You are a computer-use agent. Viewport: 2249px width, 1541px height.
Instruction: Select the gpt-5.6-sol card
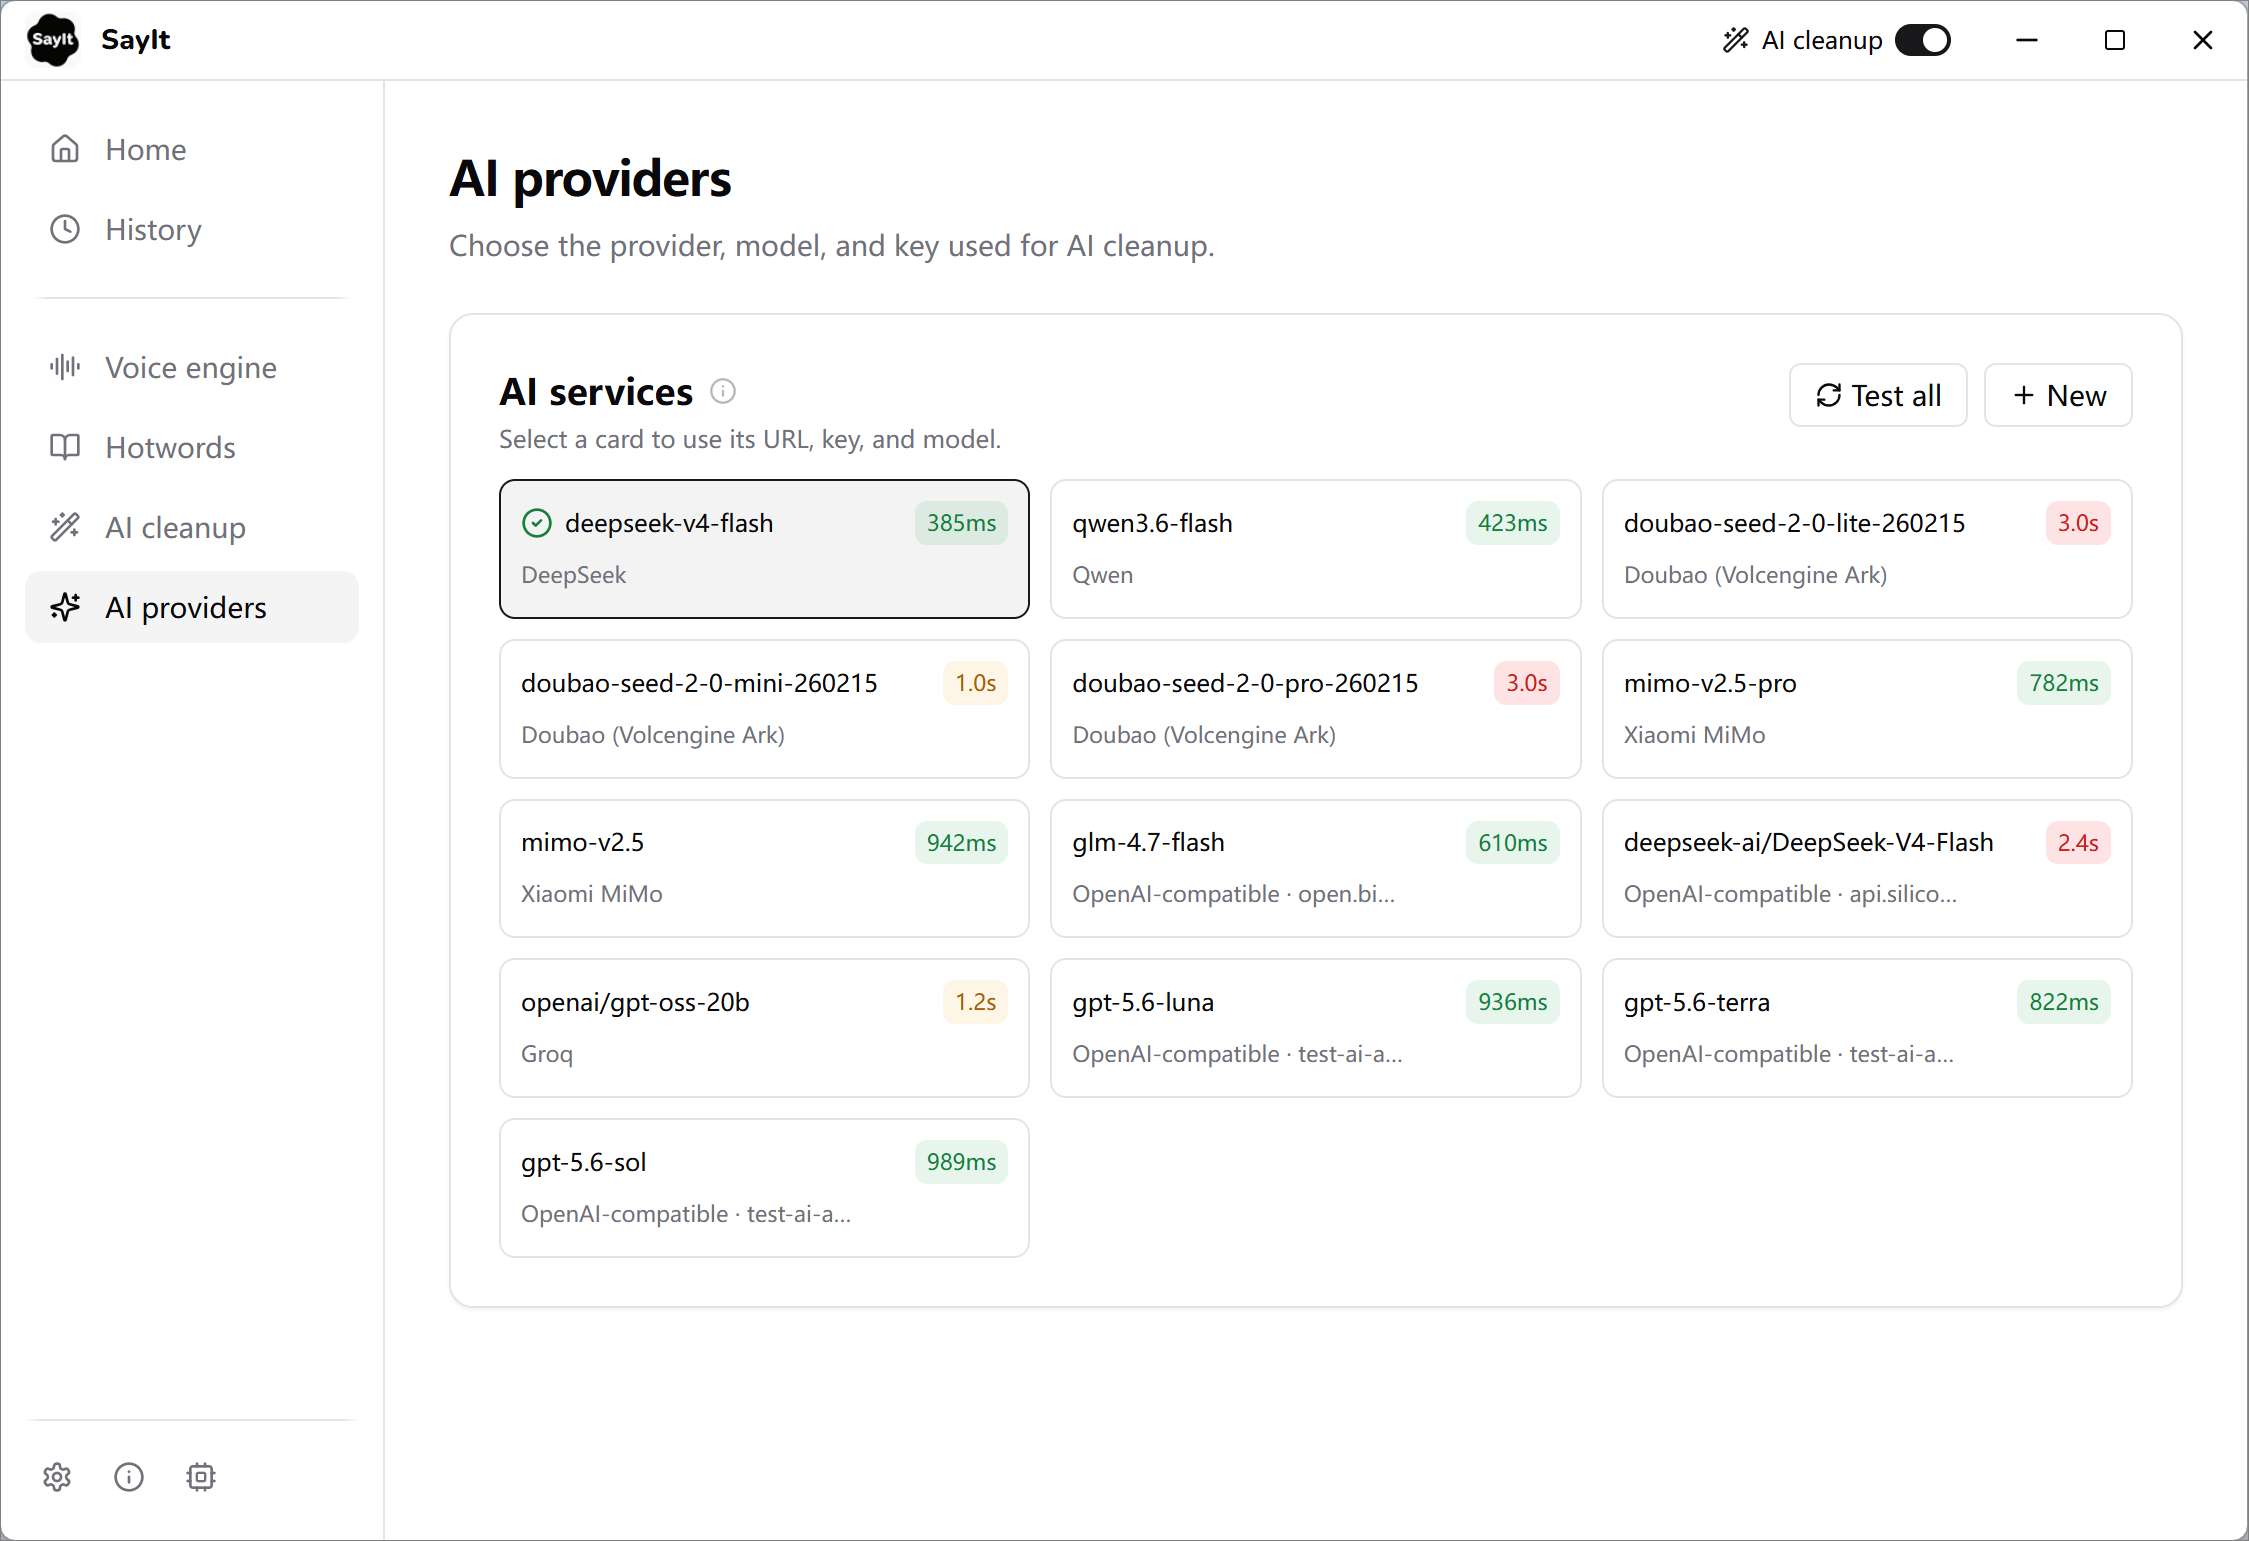(x=764, y=1188)
